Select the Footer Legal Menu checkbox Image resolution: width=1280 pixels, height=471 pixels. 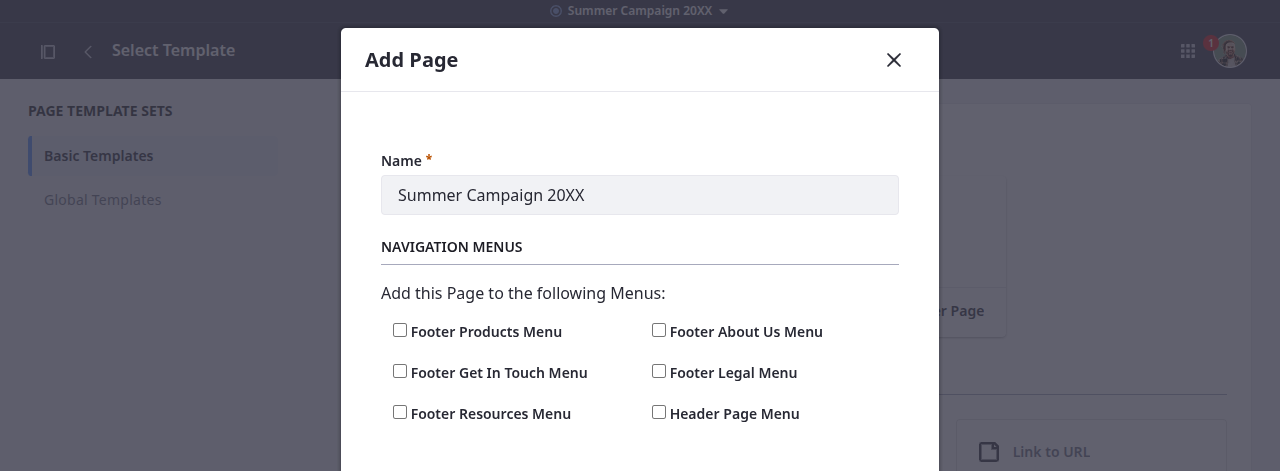pos(659,371)
